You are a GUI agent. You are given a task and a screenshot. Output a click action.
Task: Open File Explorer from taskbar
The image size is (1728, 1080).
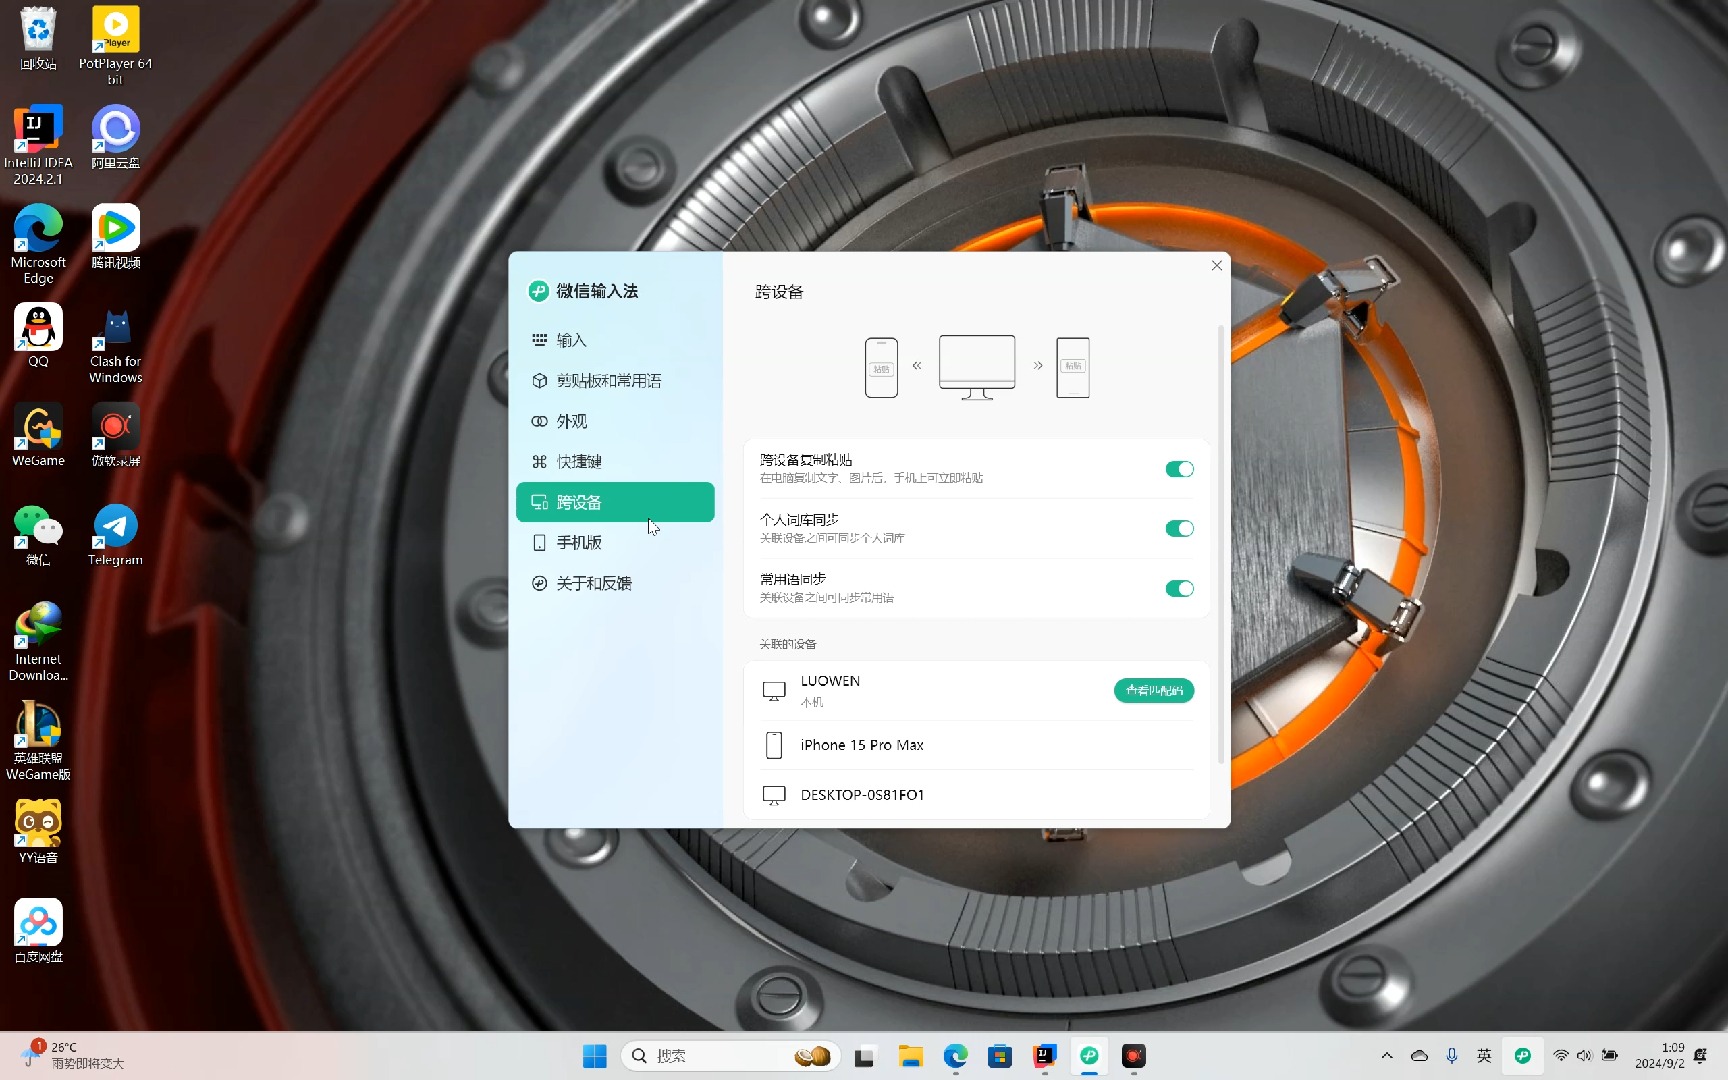coord(910,1056)
